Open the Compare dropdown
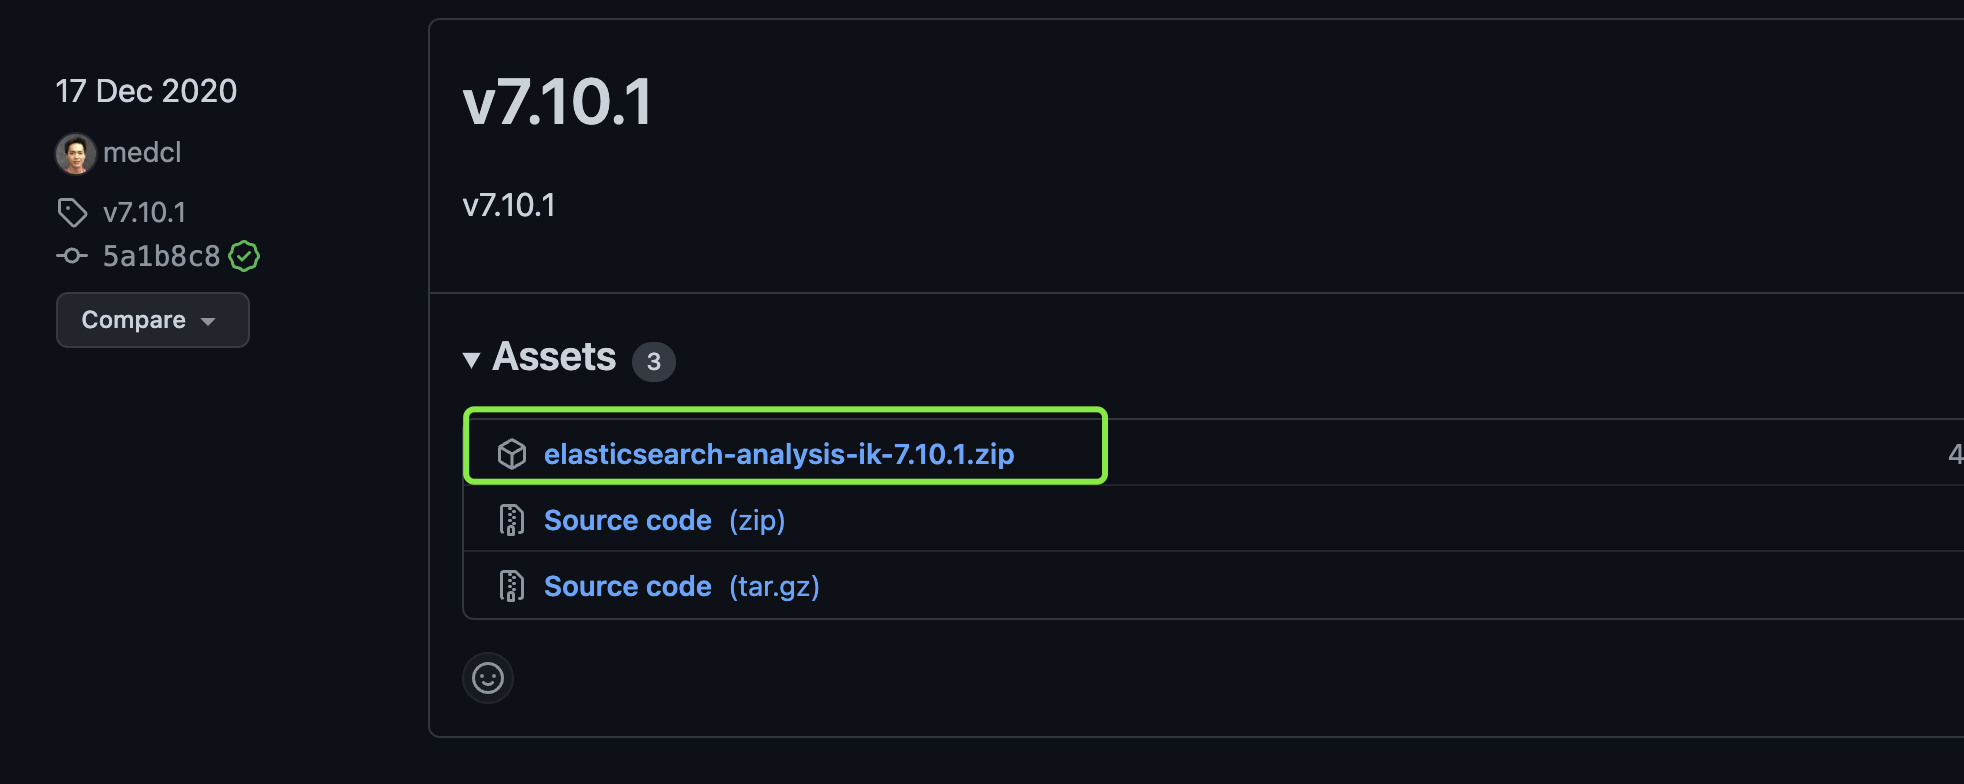Image resolution: width=1964 pixels, height=784 pixels. click(x=152, y=320)
